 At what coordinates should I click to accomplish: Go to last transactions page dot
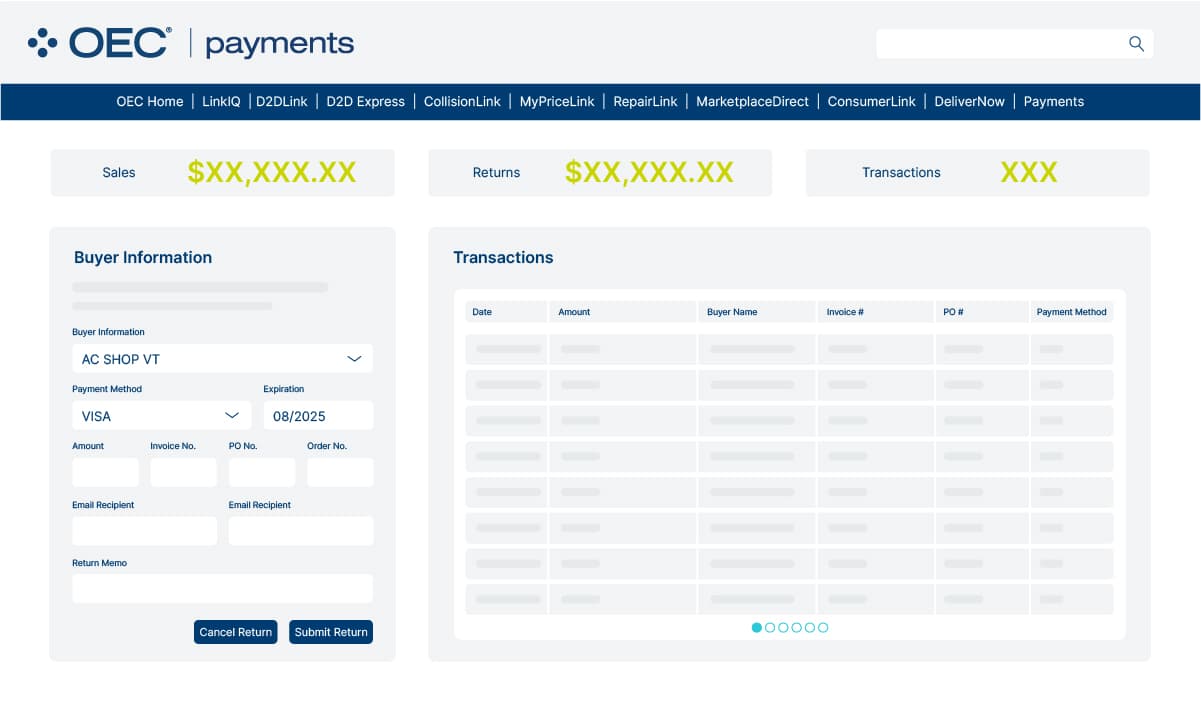(x=823, y=628)
